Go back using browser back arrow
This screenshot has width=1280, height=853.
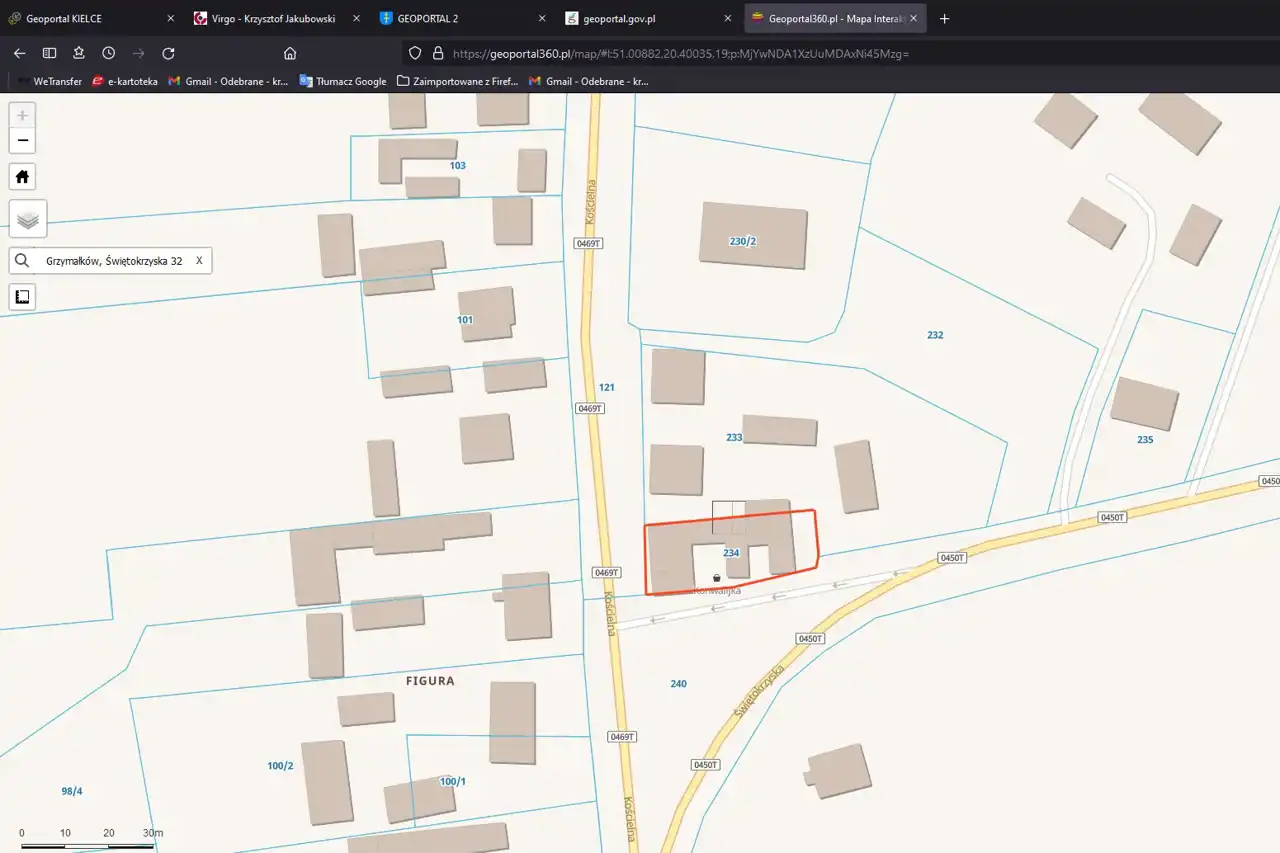coord(19,53)
